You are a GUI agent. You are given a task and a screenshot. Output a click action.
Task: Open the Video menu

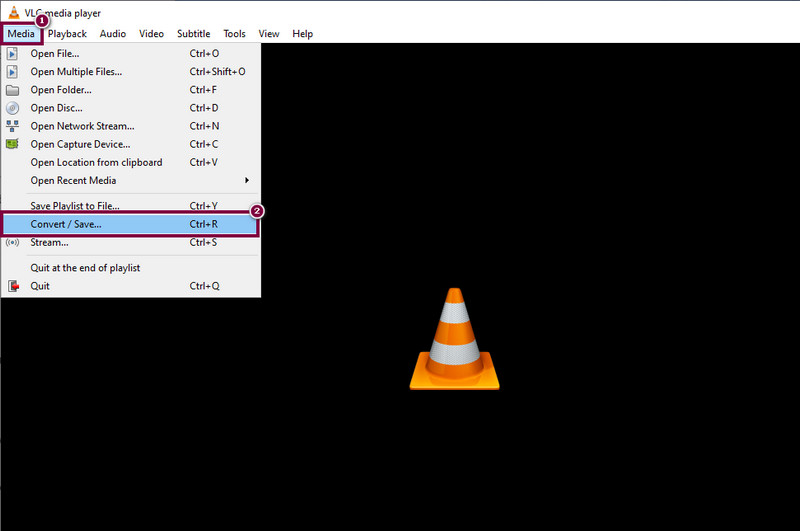point(152,34)
